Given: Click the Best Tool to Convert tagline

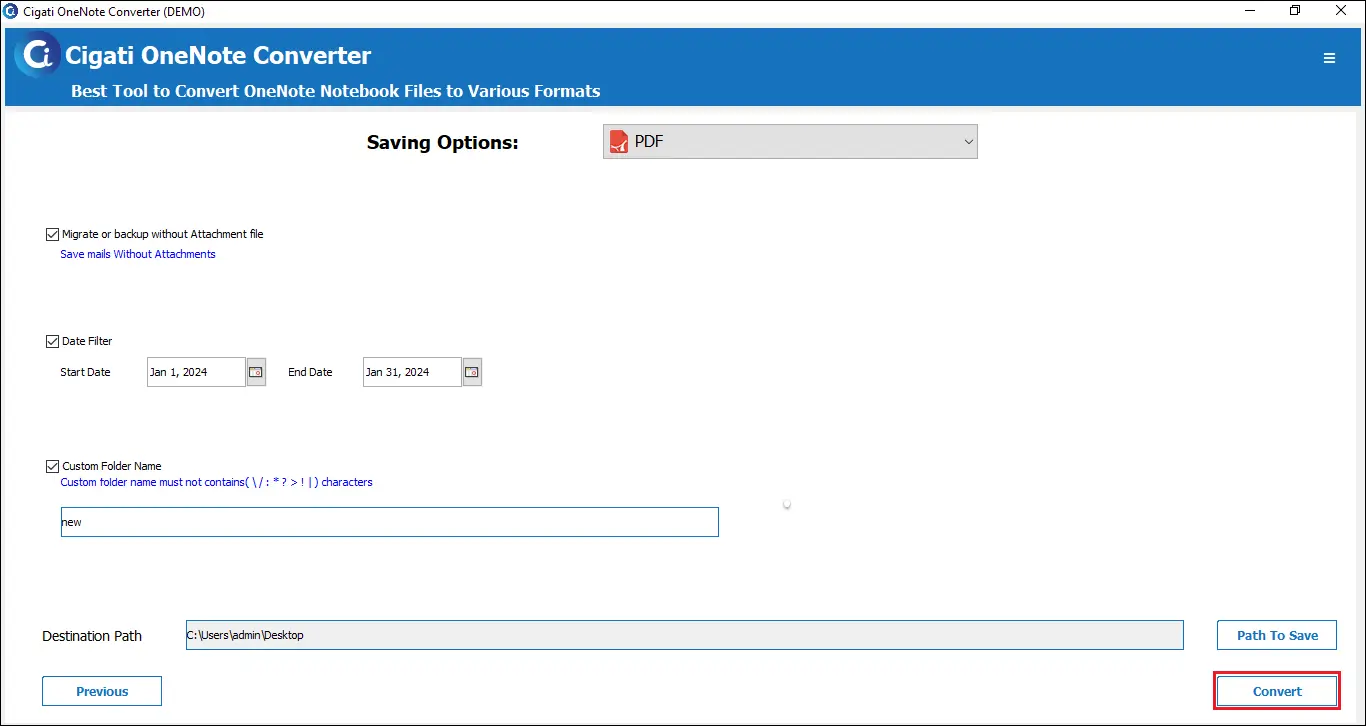Looking at the screenshot, I should tap(336, 91).
